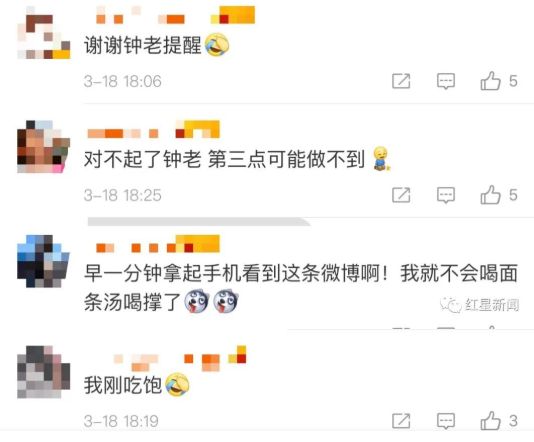Tap the like count 3 on the last comment
This screenshot has width=534, height=442.
click(x=513, y=421)
